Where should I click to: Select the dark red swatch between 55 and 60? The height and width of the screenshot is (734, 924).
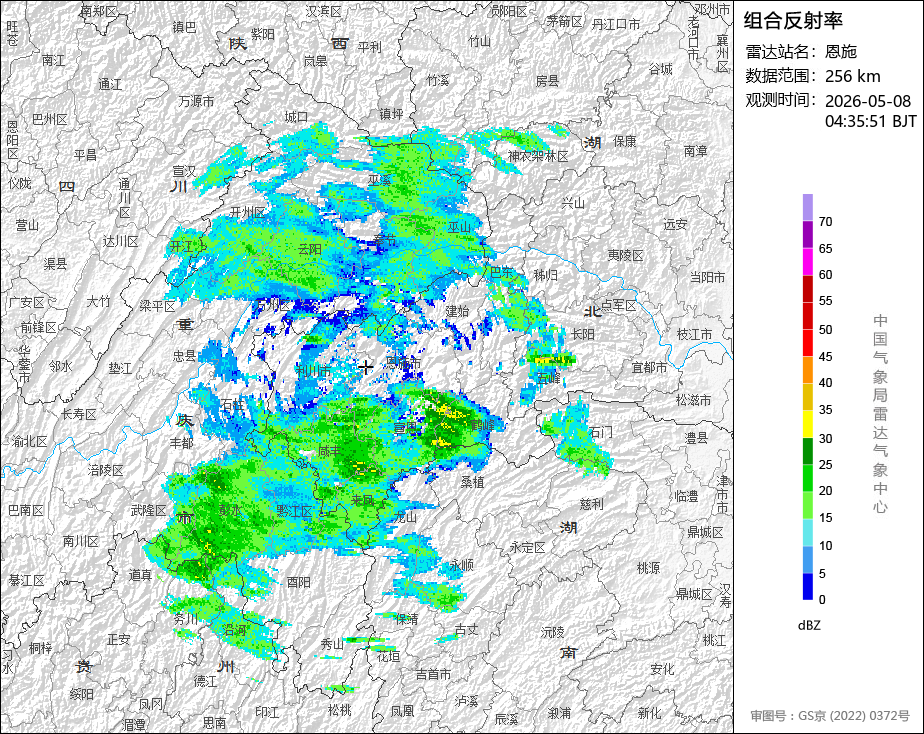(807, 289)
